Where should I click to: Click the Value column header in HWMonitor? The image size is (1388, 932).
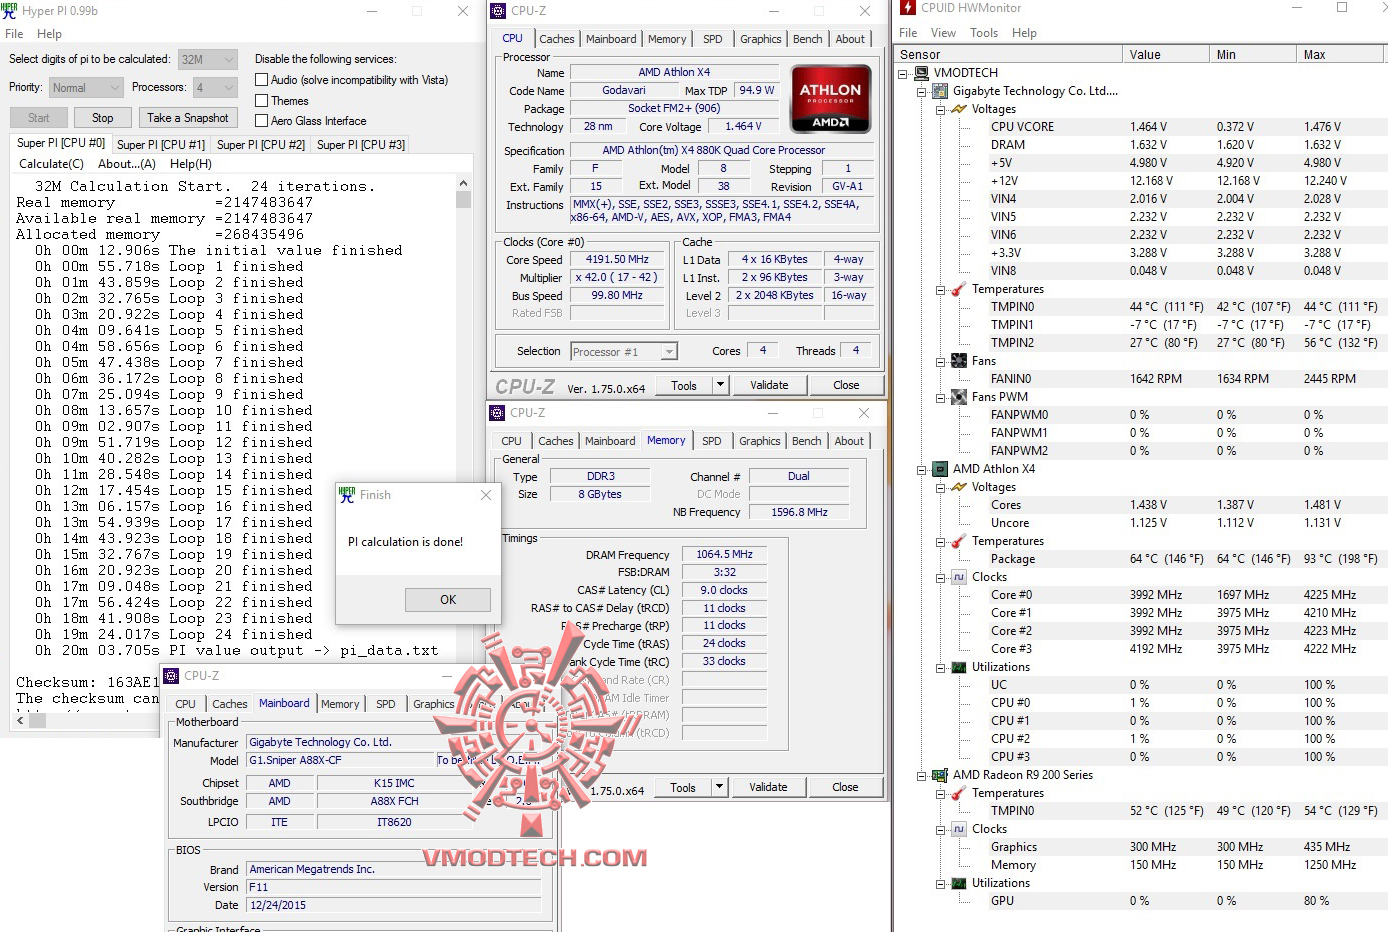click(1165, 54)
